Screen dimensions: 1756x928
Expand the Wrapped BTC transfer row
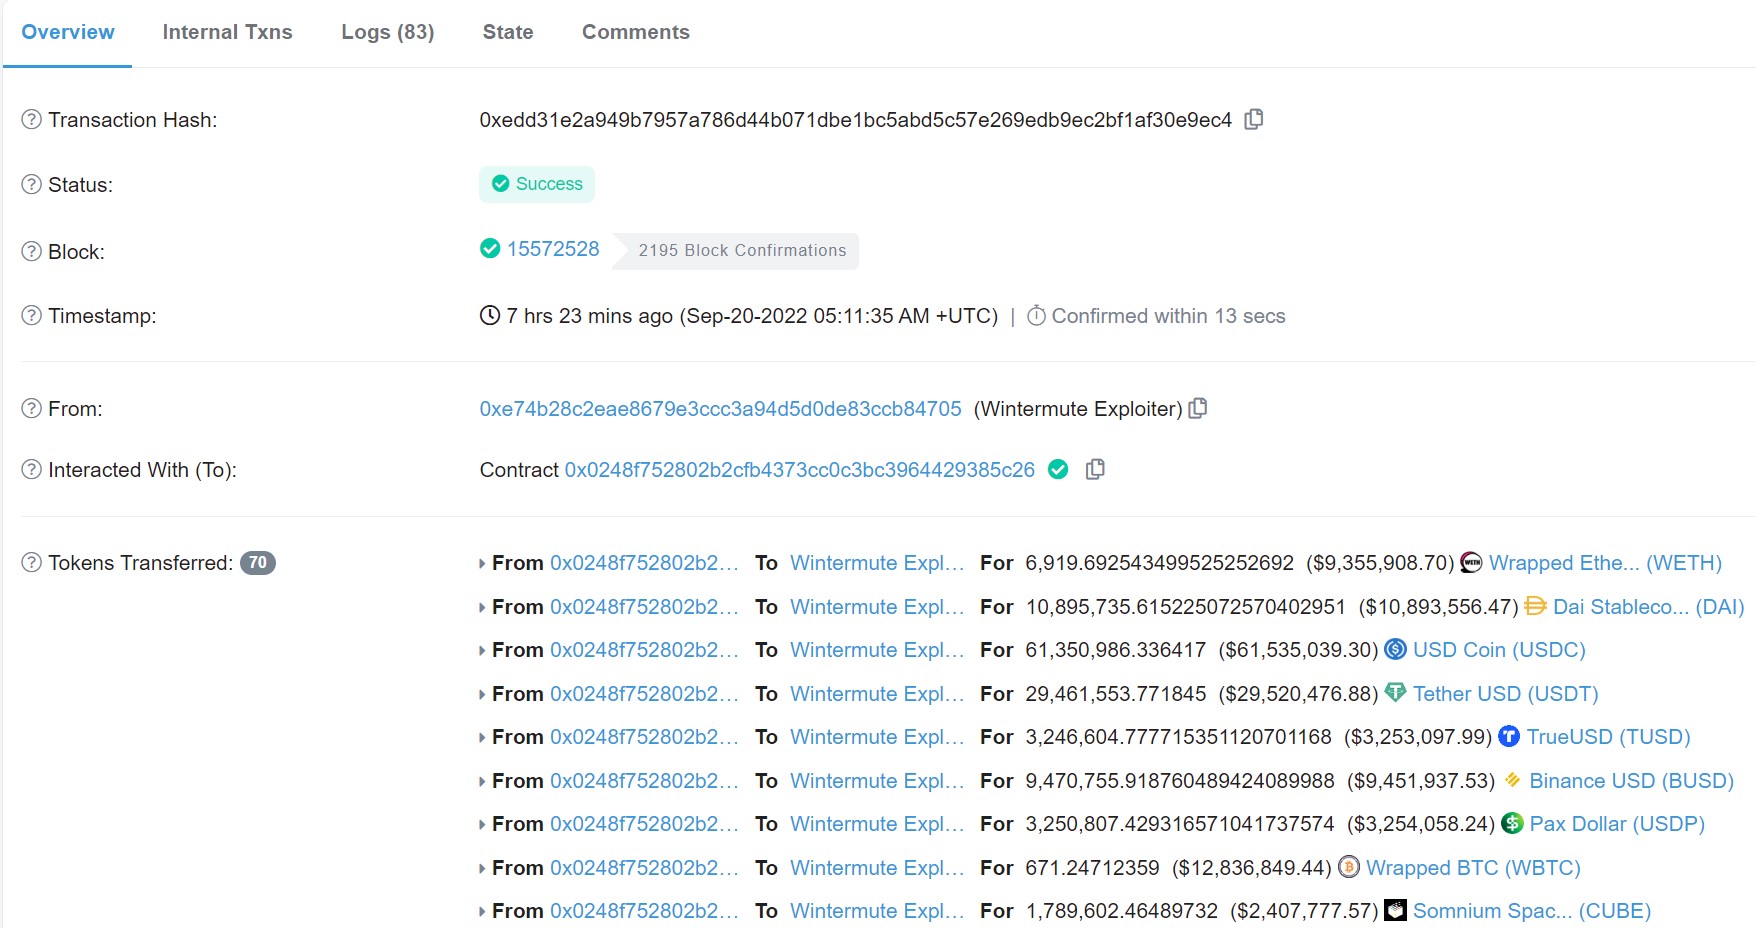(482, 867)
